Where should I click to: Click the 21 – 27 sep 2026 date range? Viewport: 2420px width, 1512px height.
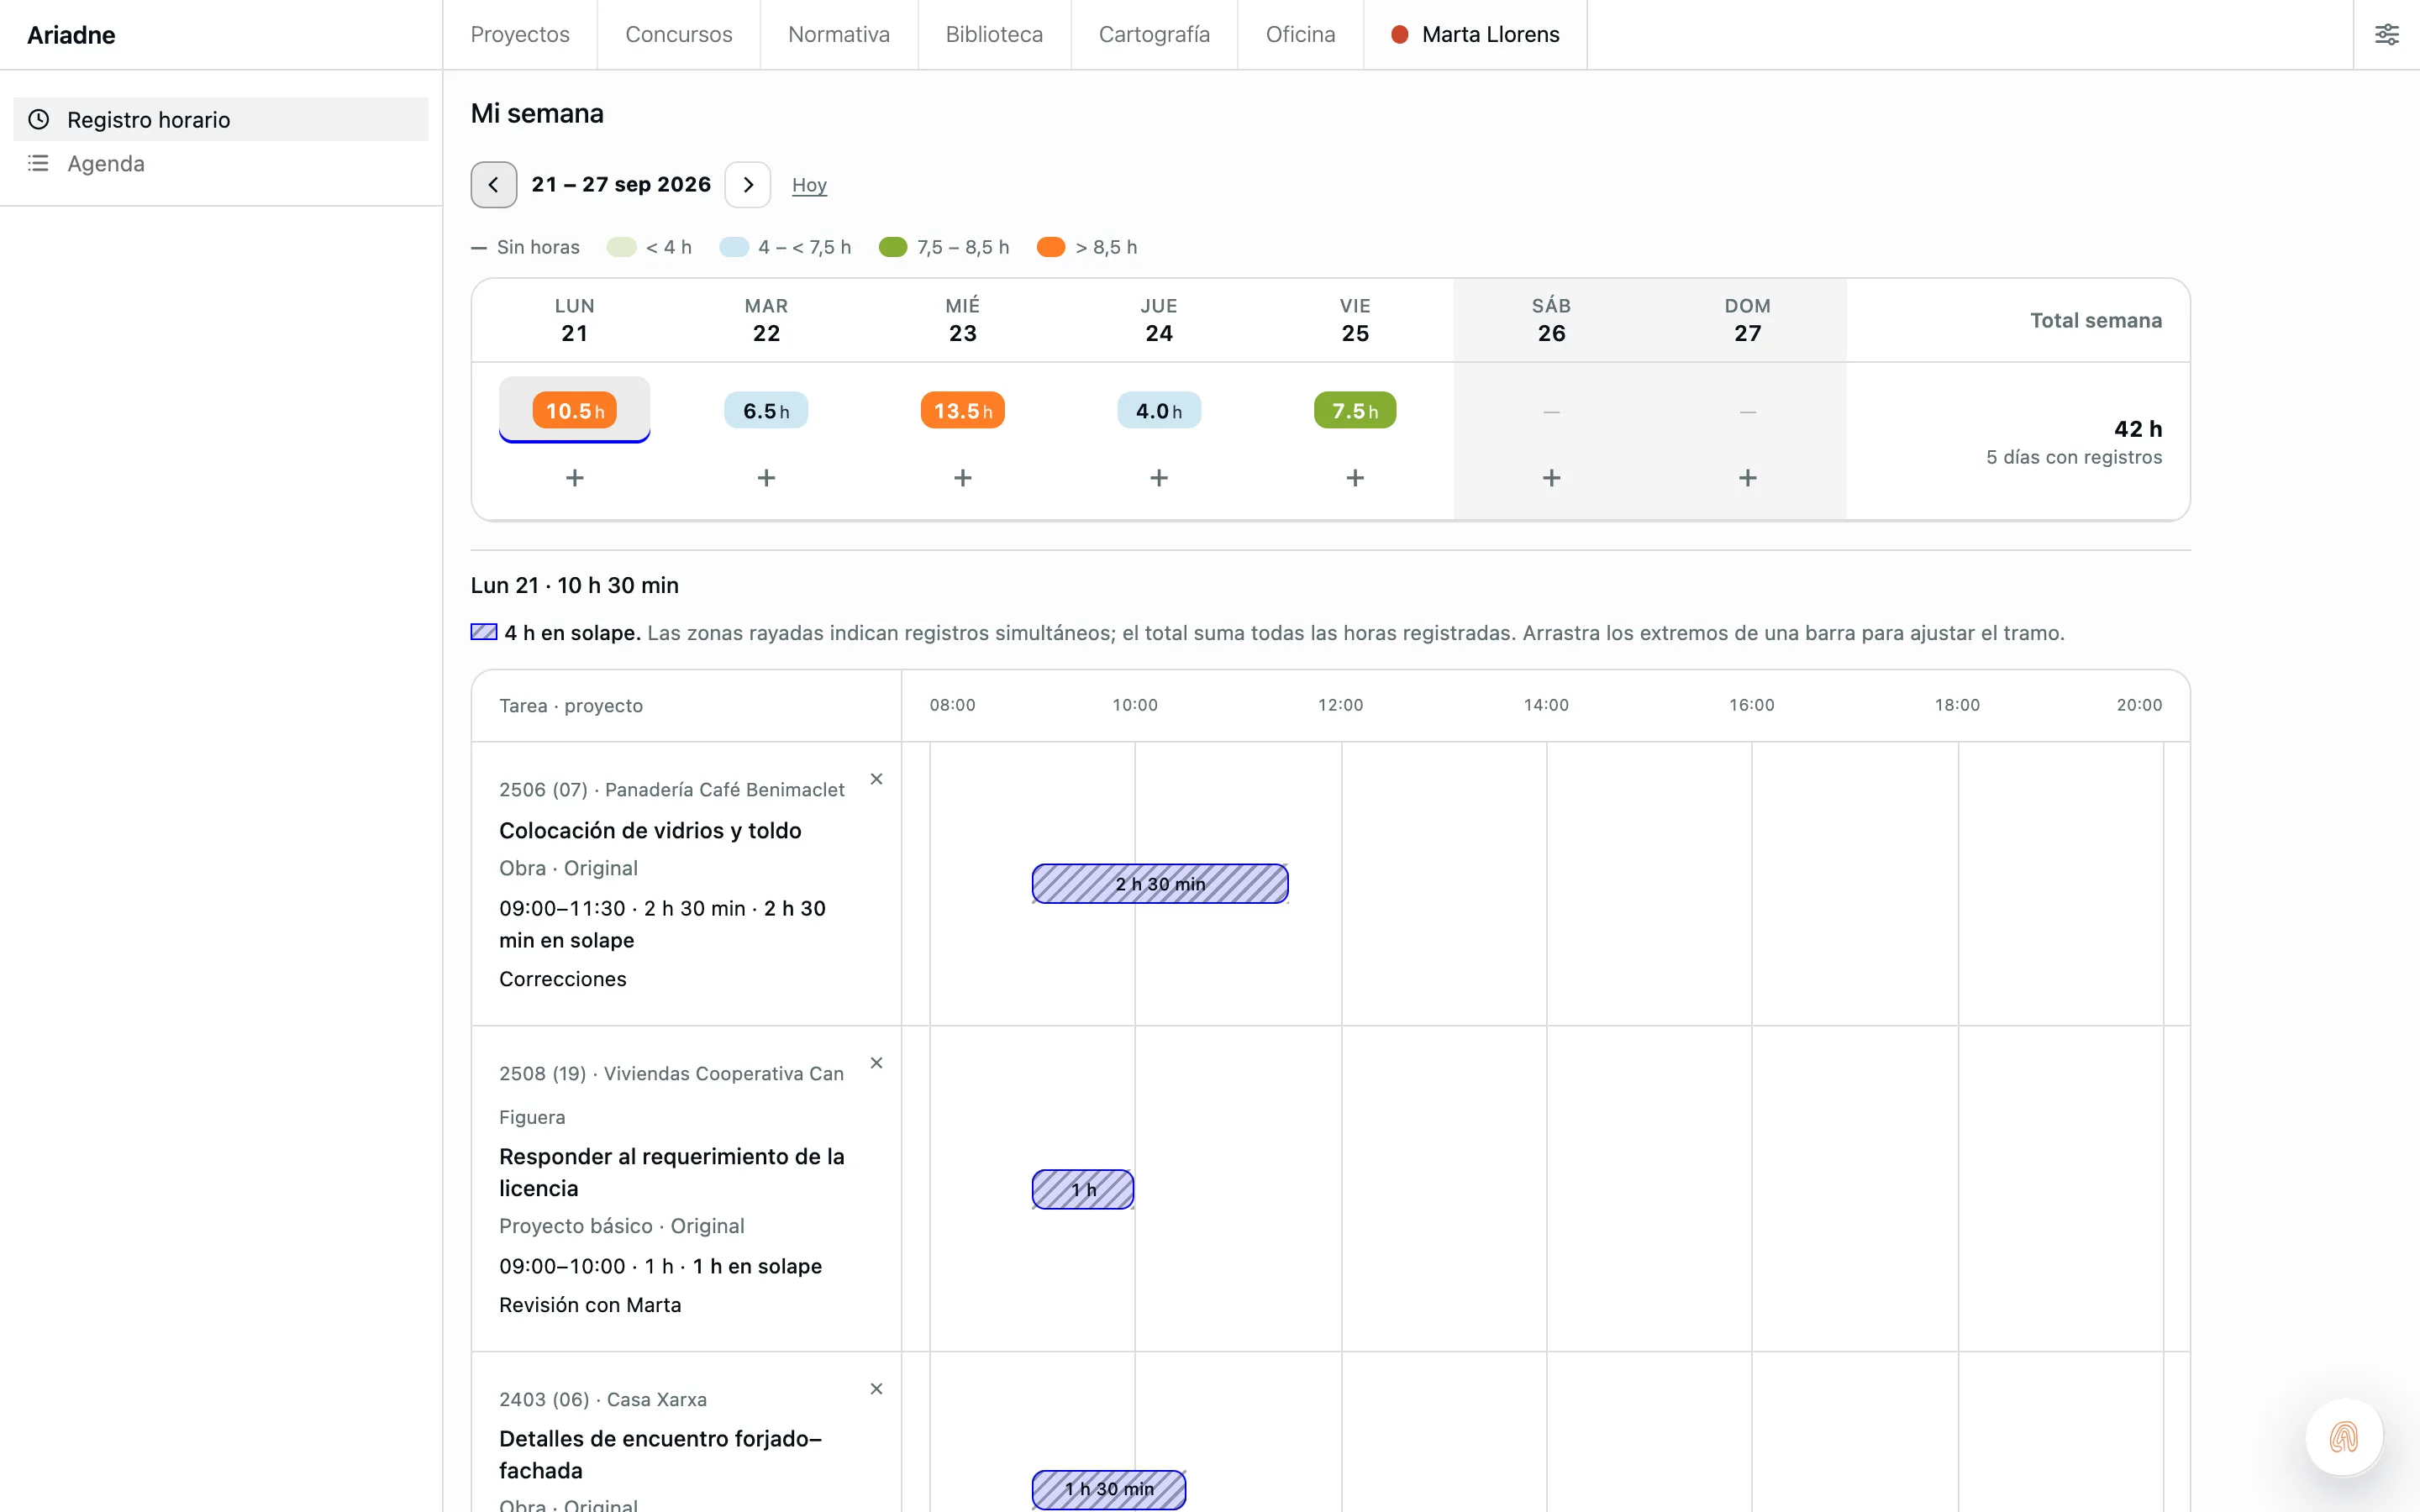tap(621, 185)
